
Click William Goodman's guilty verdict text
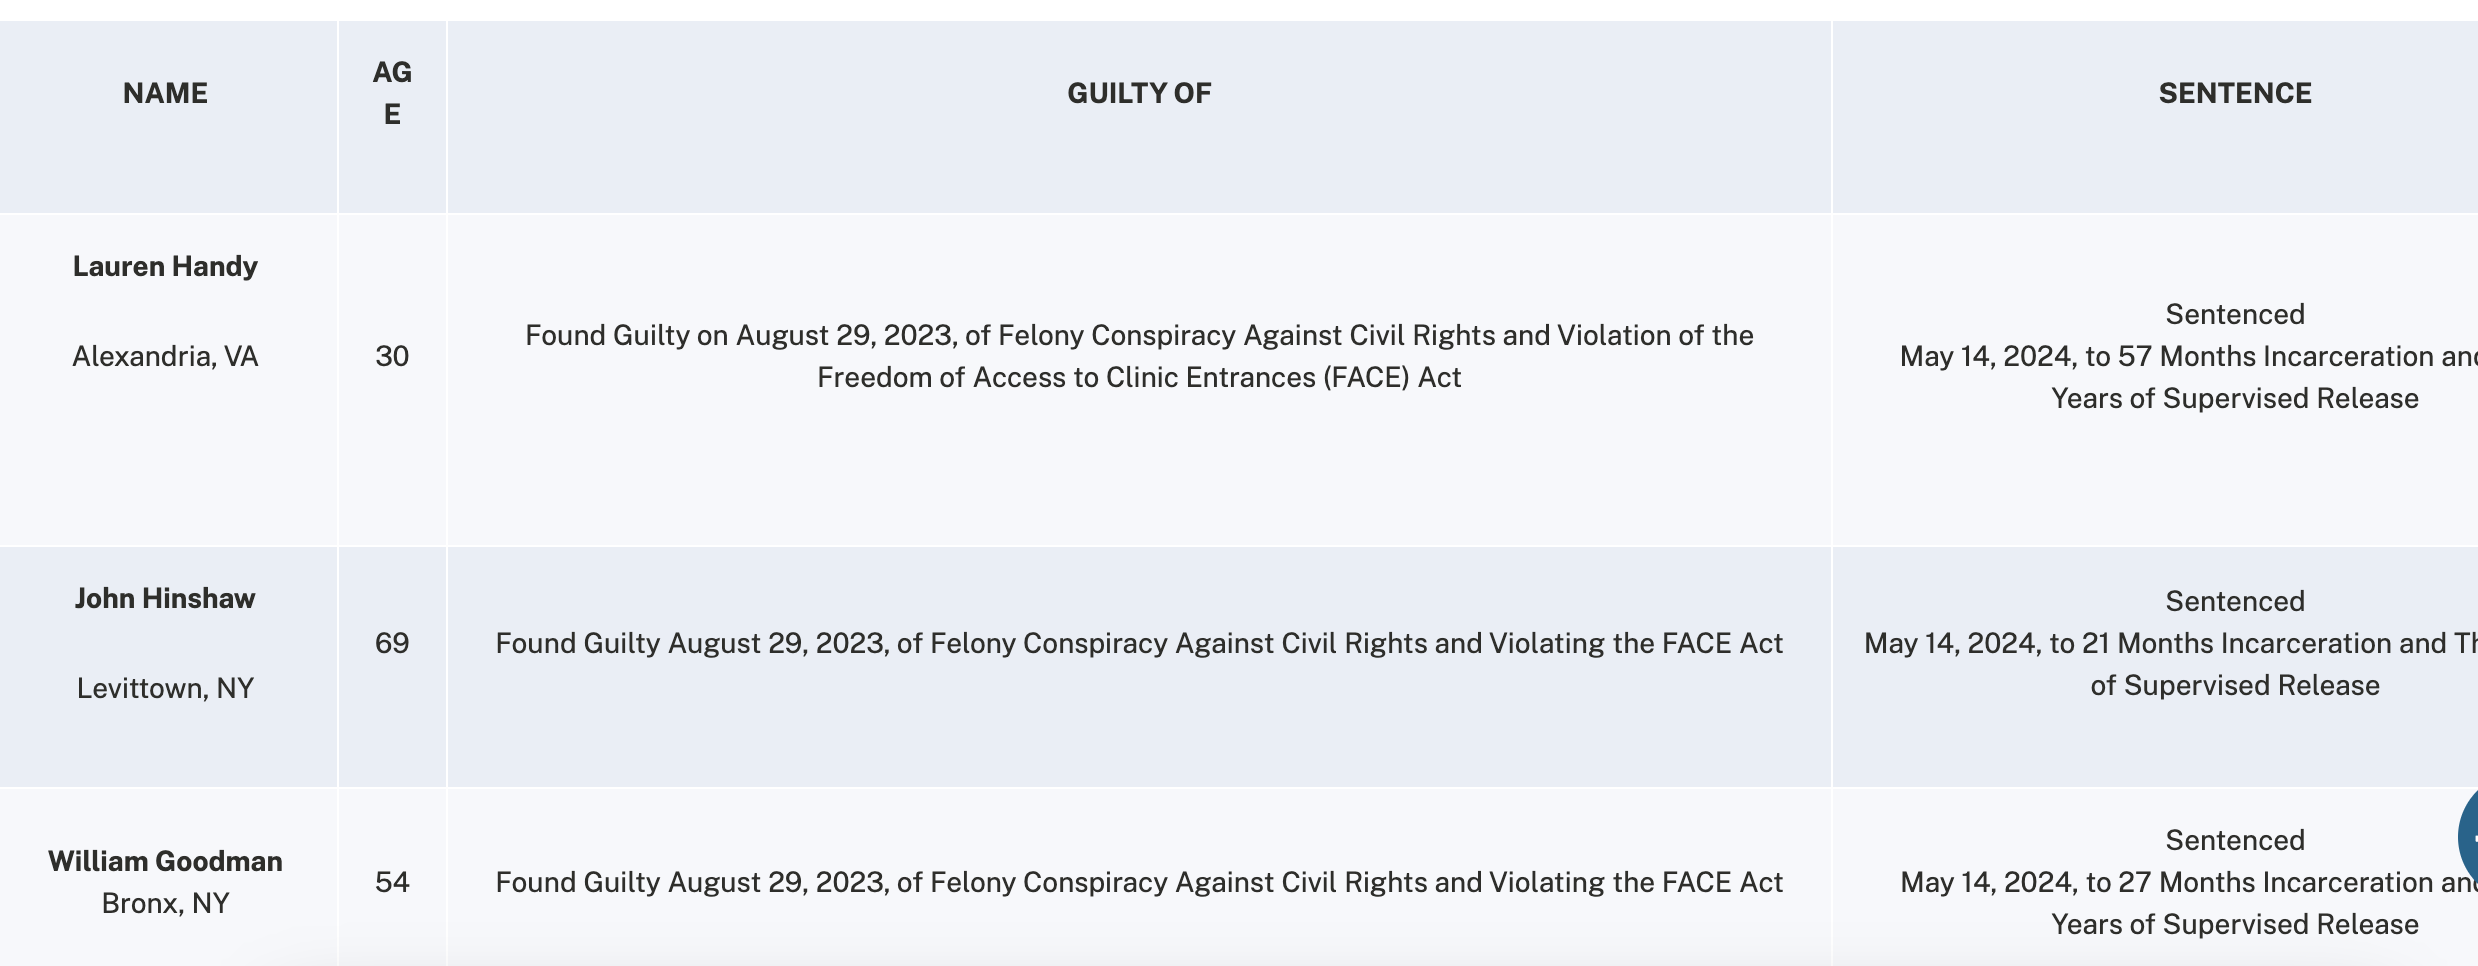(x=1139, y=882)
